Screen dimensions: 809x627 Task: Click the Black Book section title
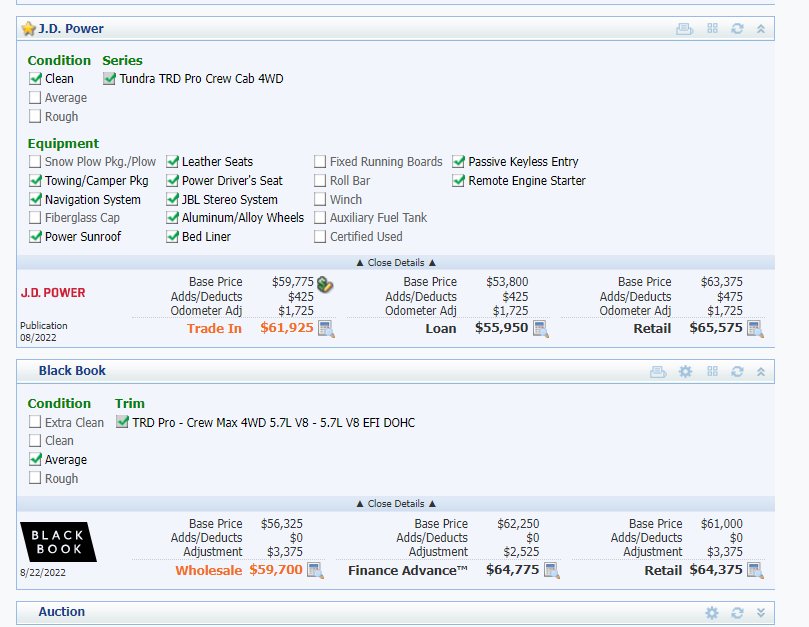pos(72,371)
